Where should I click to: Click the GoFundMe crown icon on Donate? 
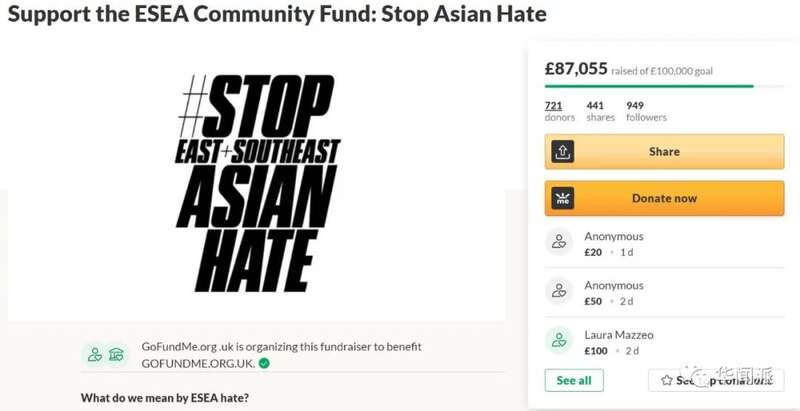563,198
